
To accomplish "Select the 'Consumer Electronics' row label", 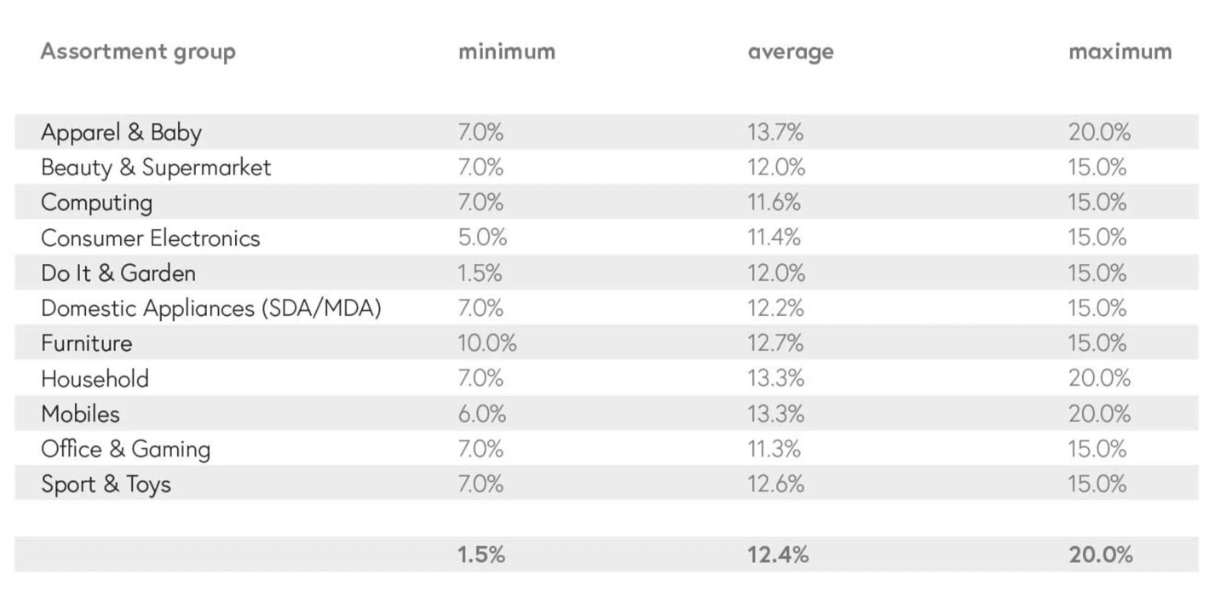I will click(x=150, y=238).
